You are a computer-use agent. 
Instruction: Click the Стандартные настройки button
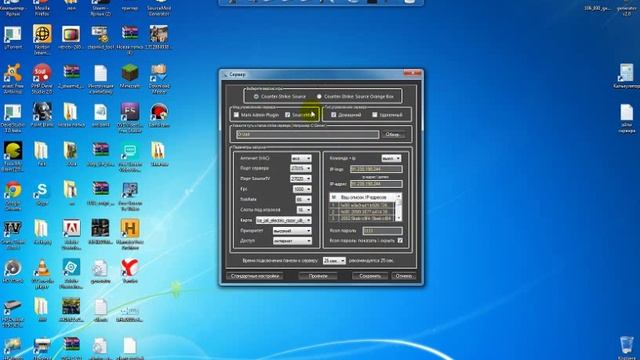(255, 276)
